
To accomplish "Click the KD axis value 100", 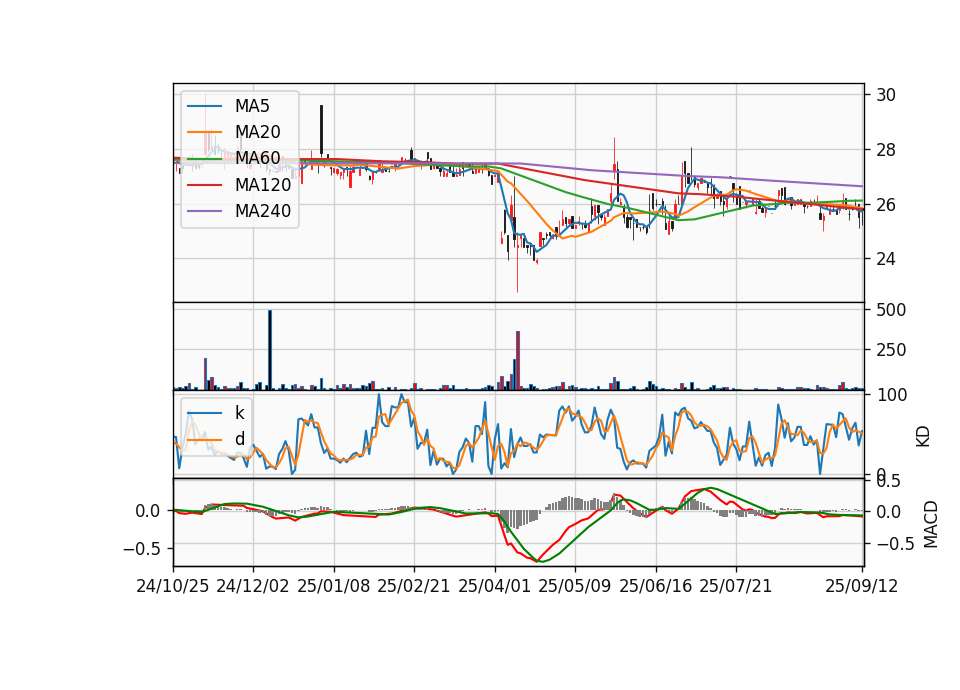I will tap(891, 395).
